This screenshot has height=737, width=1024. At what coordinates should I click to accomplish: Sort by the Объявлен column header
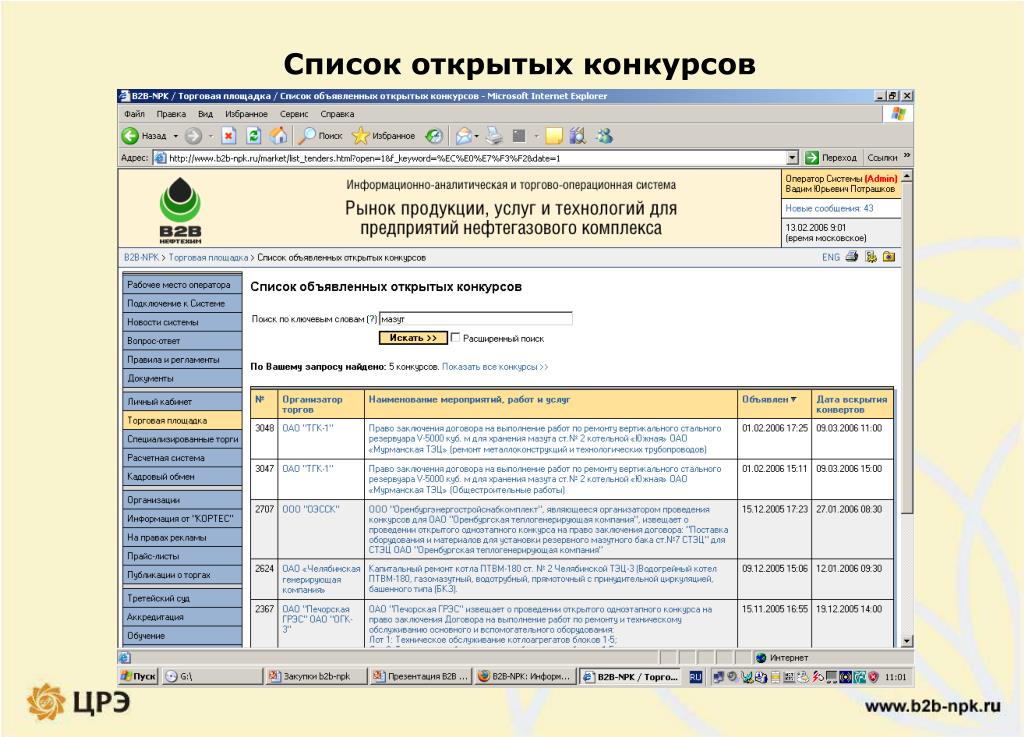769,400
